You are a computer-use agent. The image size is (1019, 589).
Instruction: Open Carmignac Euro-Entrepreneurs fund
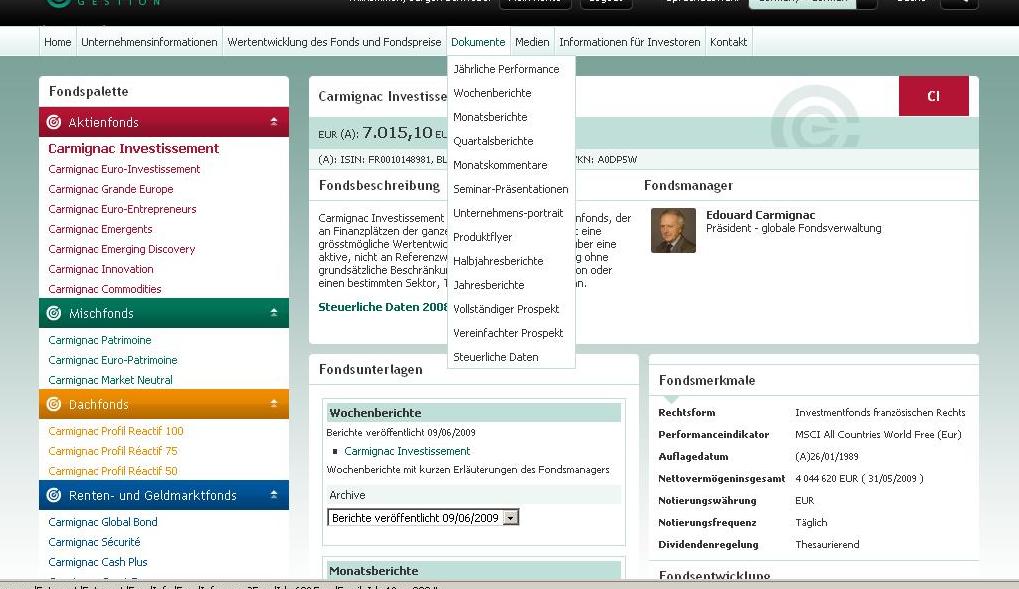pyautogui.click(x=122, y=209)
